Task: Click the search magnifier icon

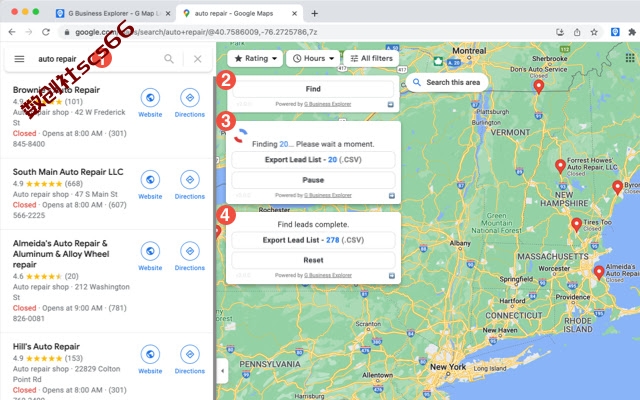Action: 169,59
